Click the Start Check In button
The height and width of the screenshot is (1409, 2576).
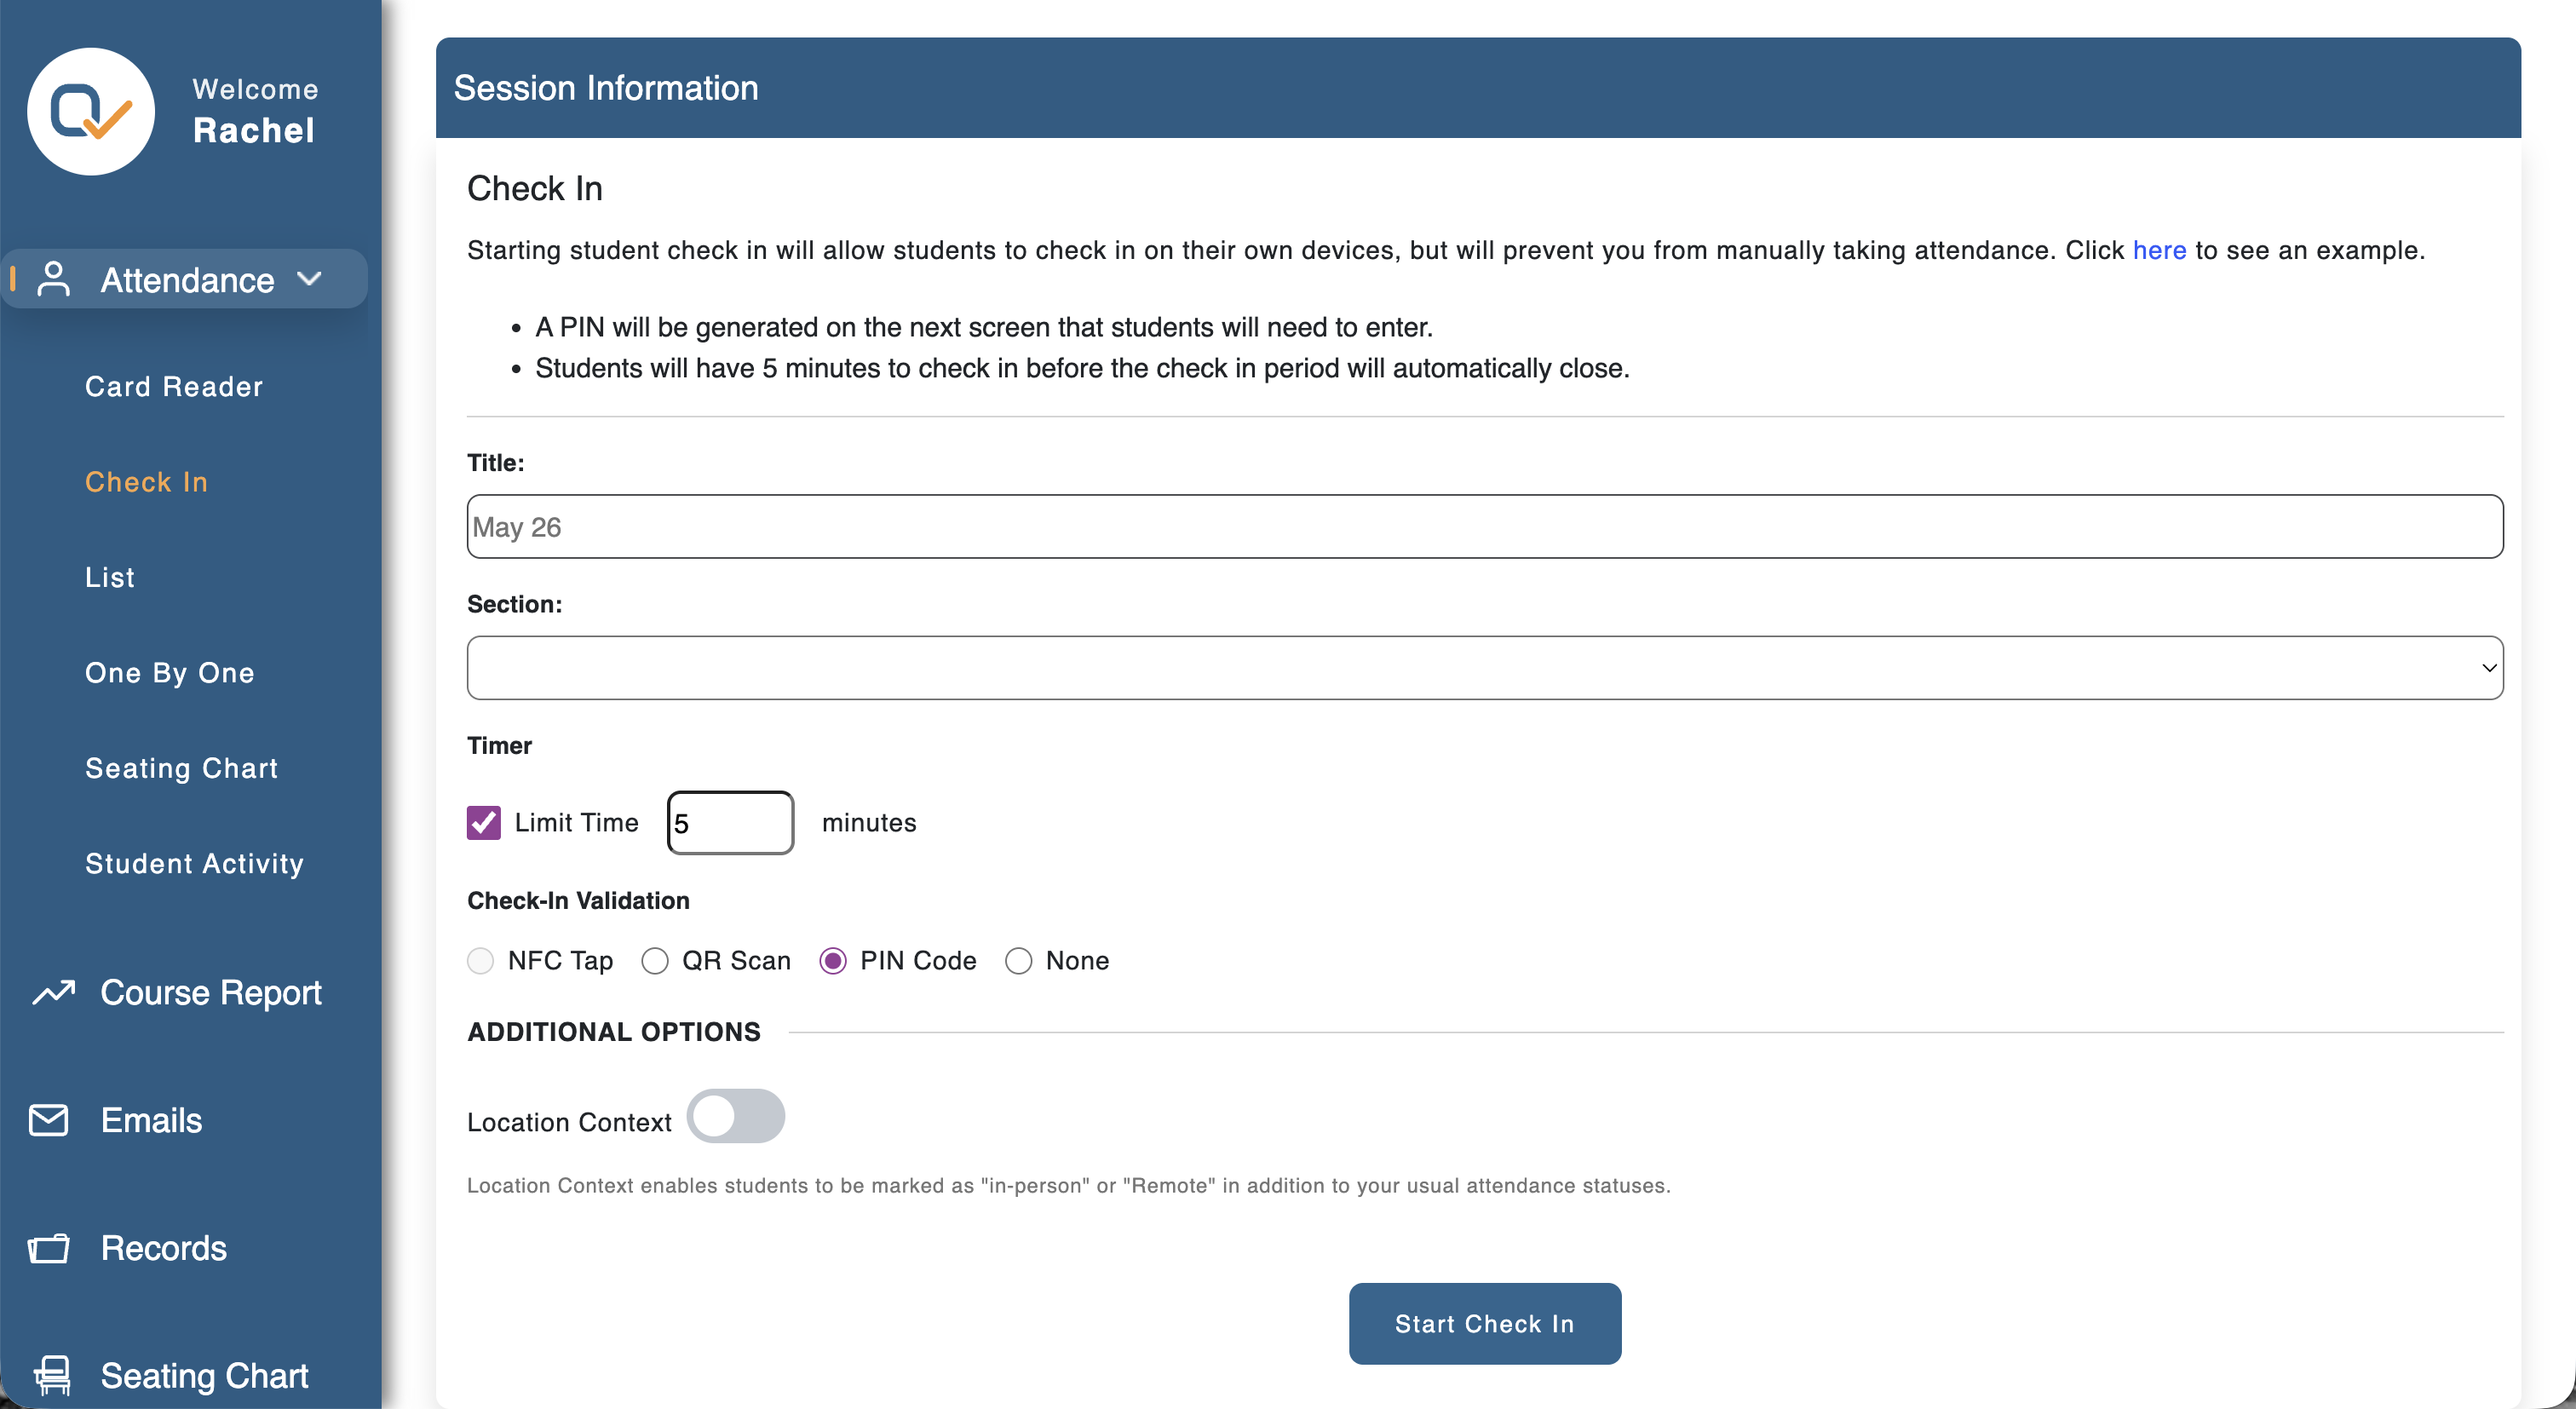coord(1485,1324)
